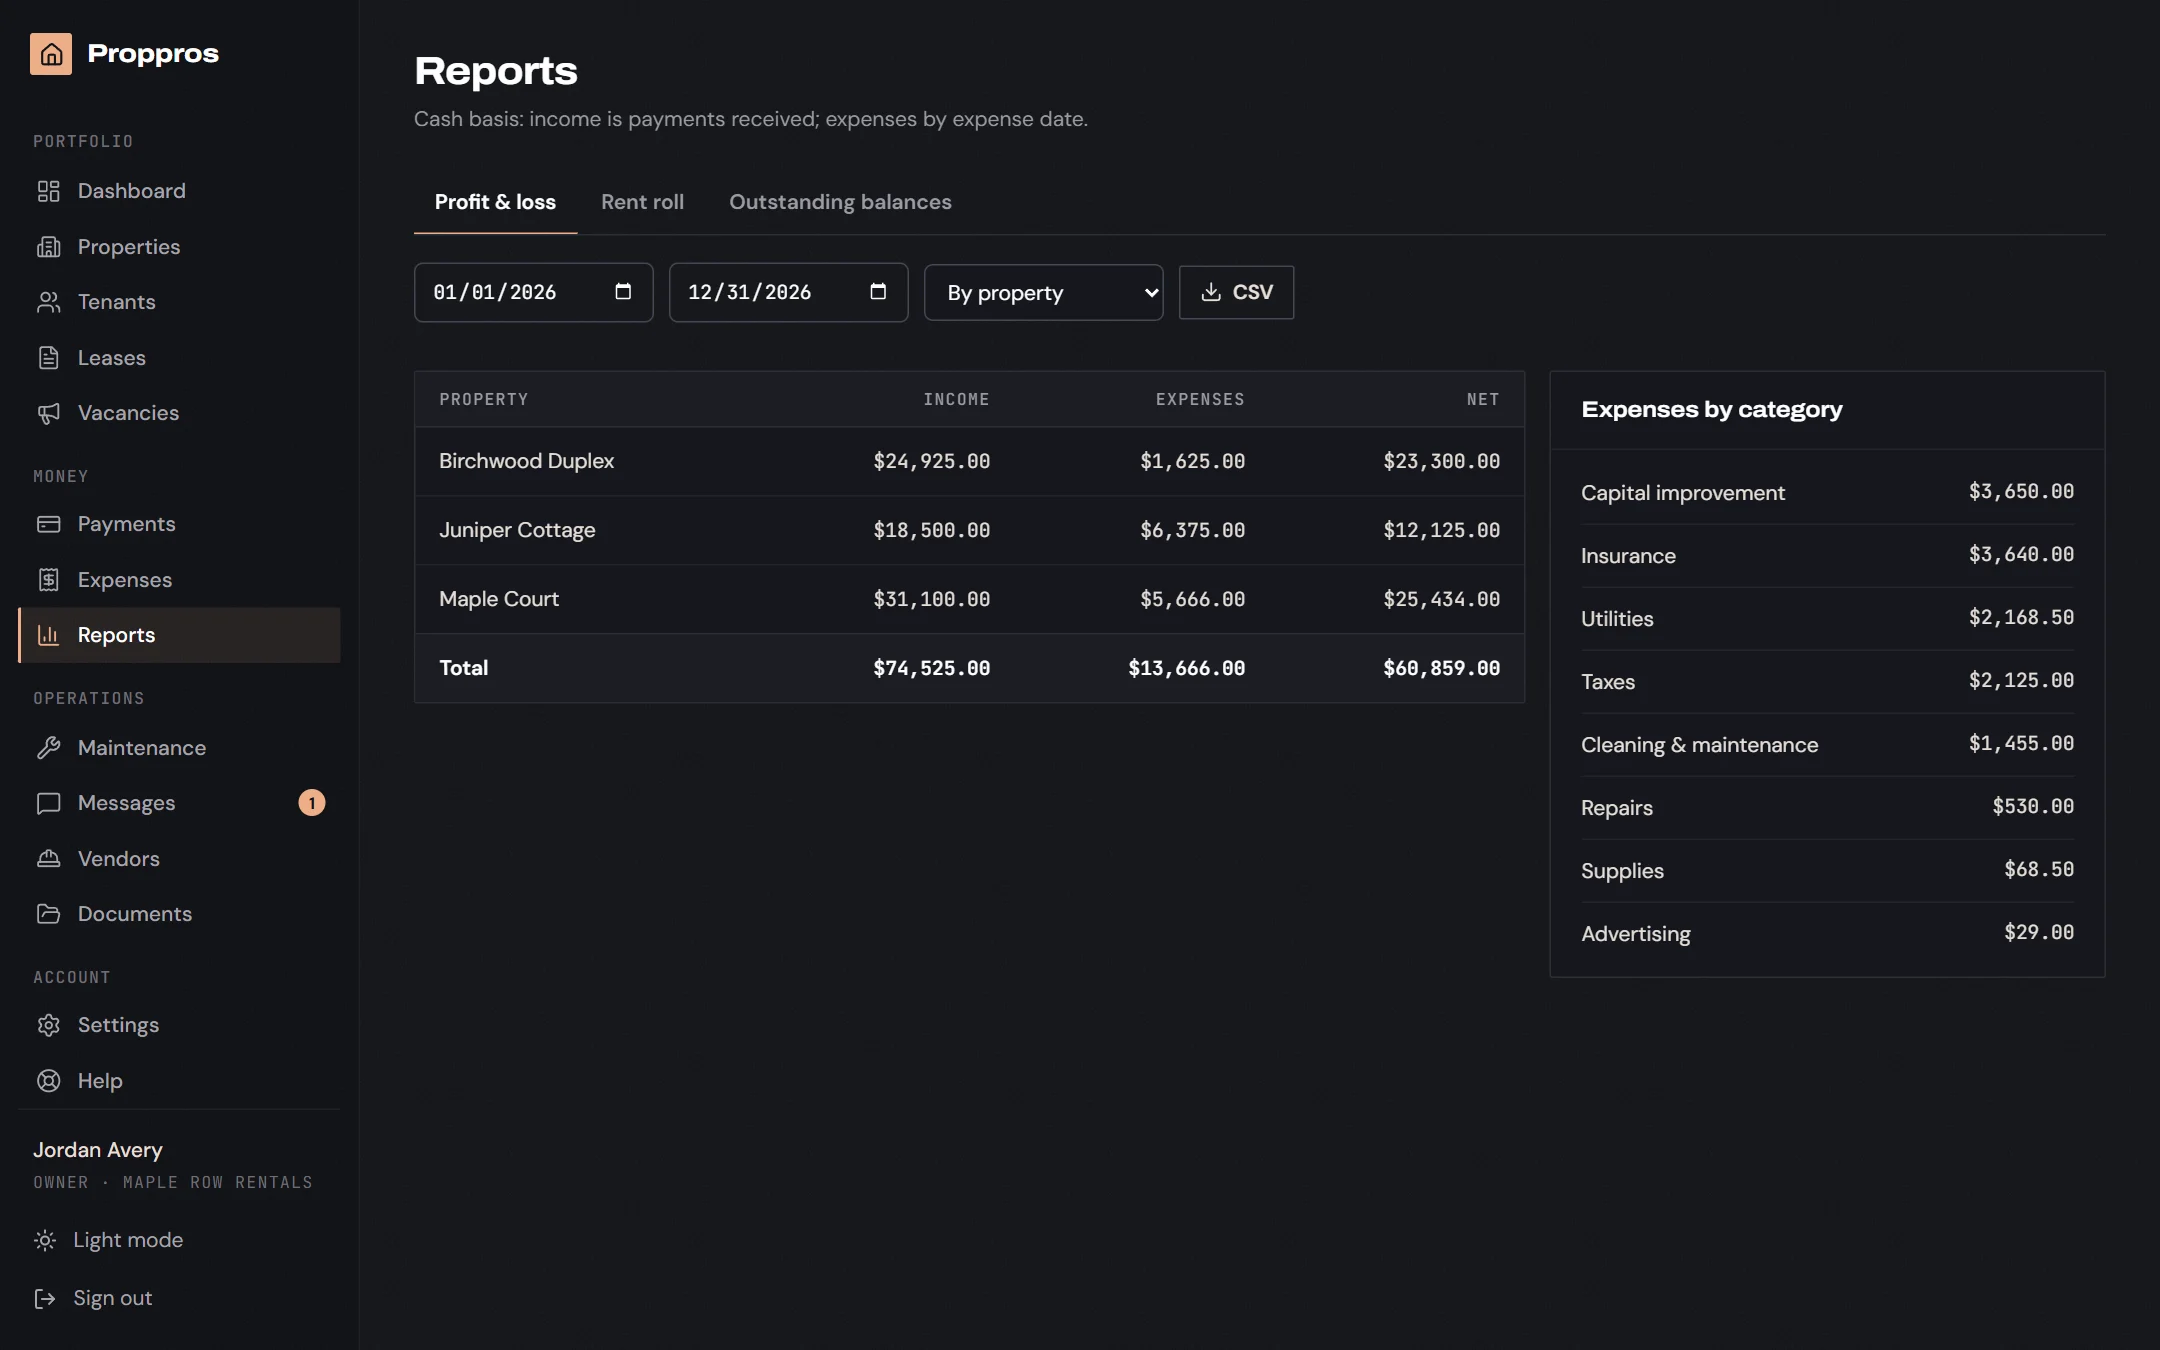Image resolution: width=2160 pixels, height=1350 pixels.
Task: Click the Expenses by category heading
Action: click(1711, 410)
